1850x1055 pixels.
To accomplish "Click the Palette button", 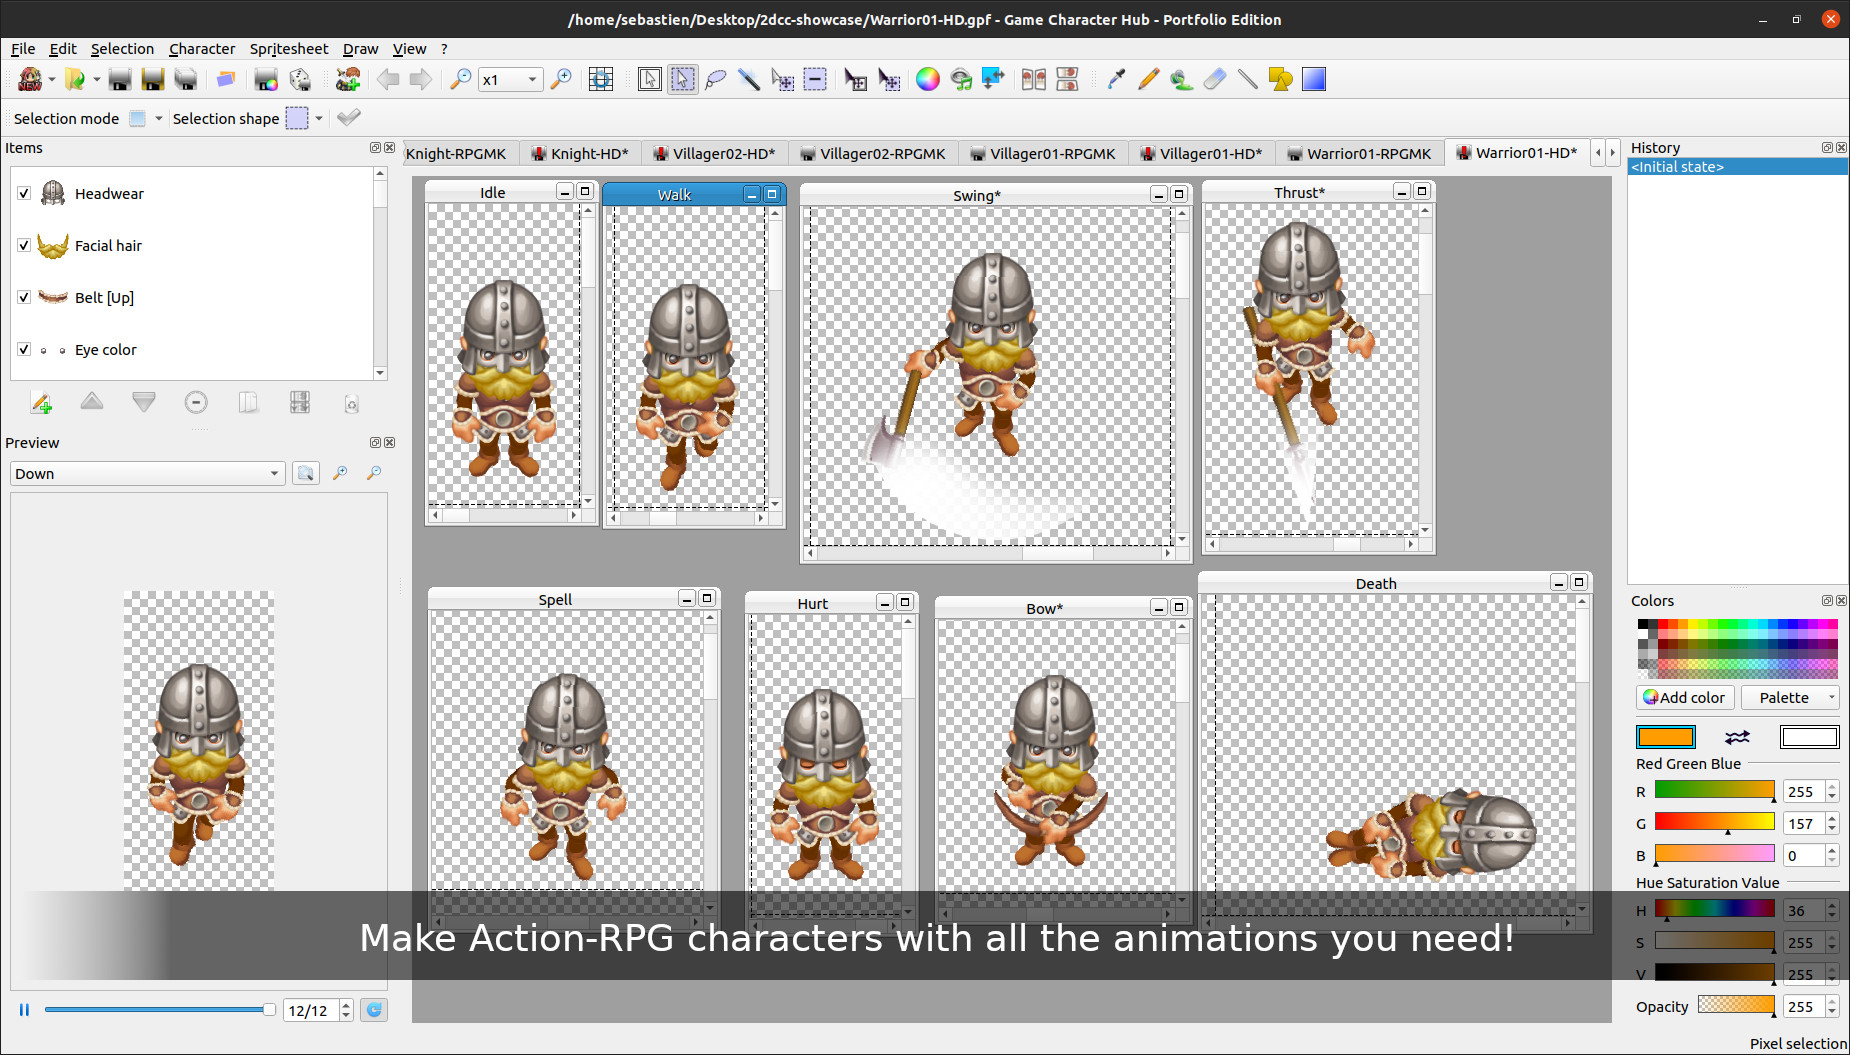I will pos(1786,697).
